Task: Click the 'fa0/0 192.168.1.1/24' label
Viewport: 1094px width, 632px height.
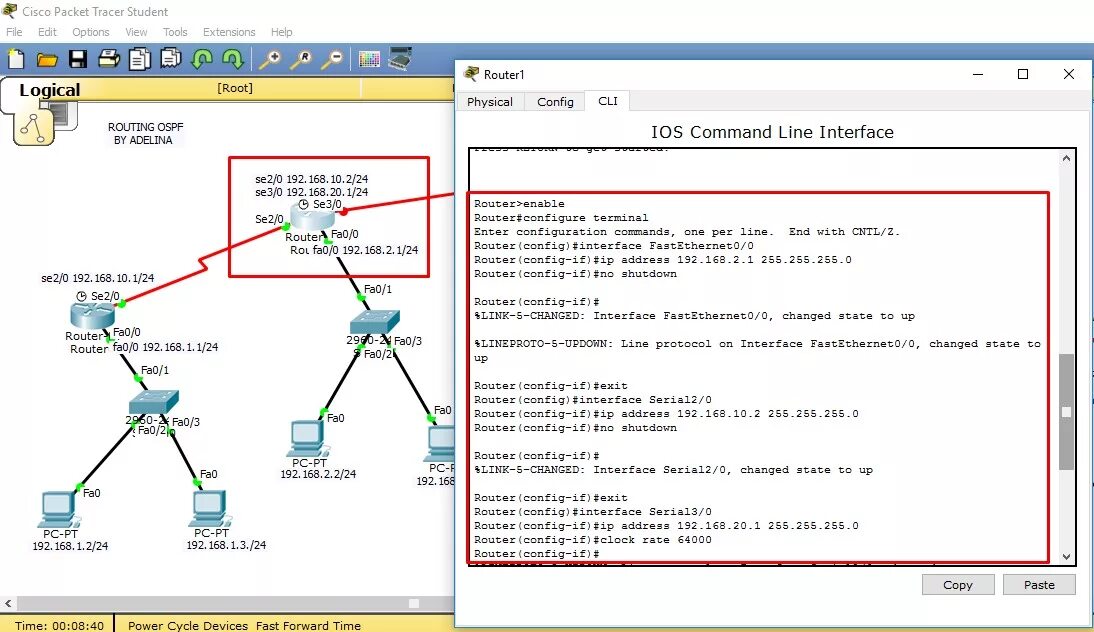Action: coord(165,347)
